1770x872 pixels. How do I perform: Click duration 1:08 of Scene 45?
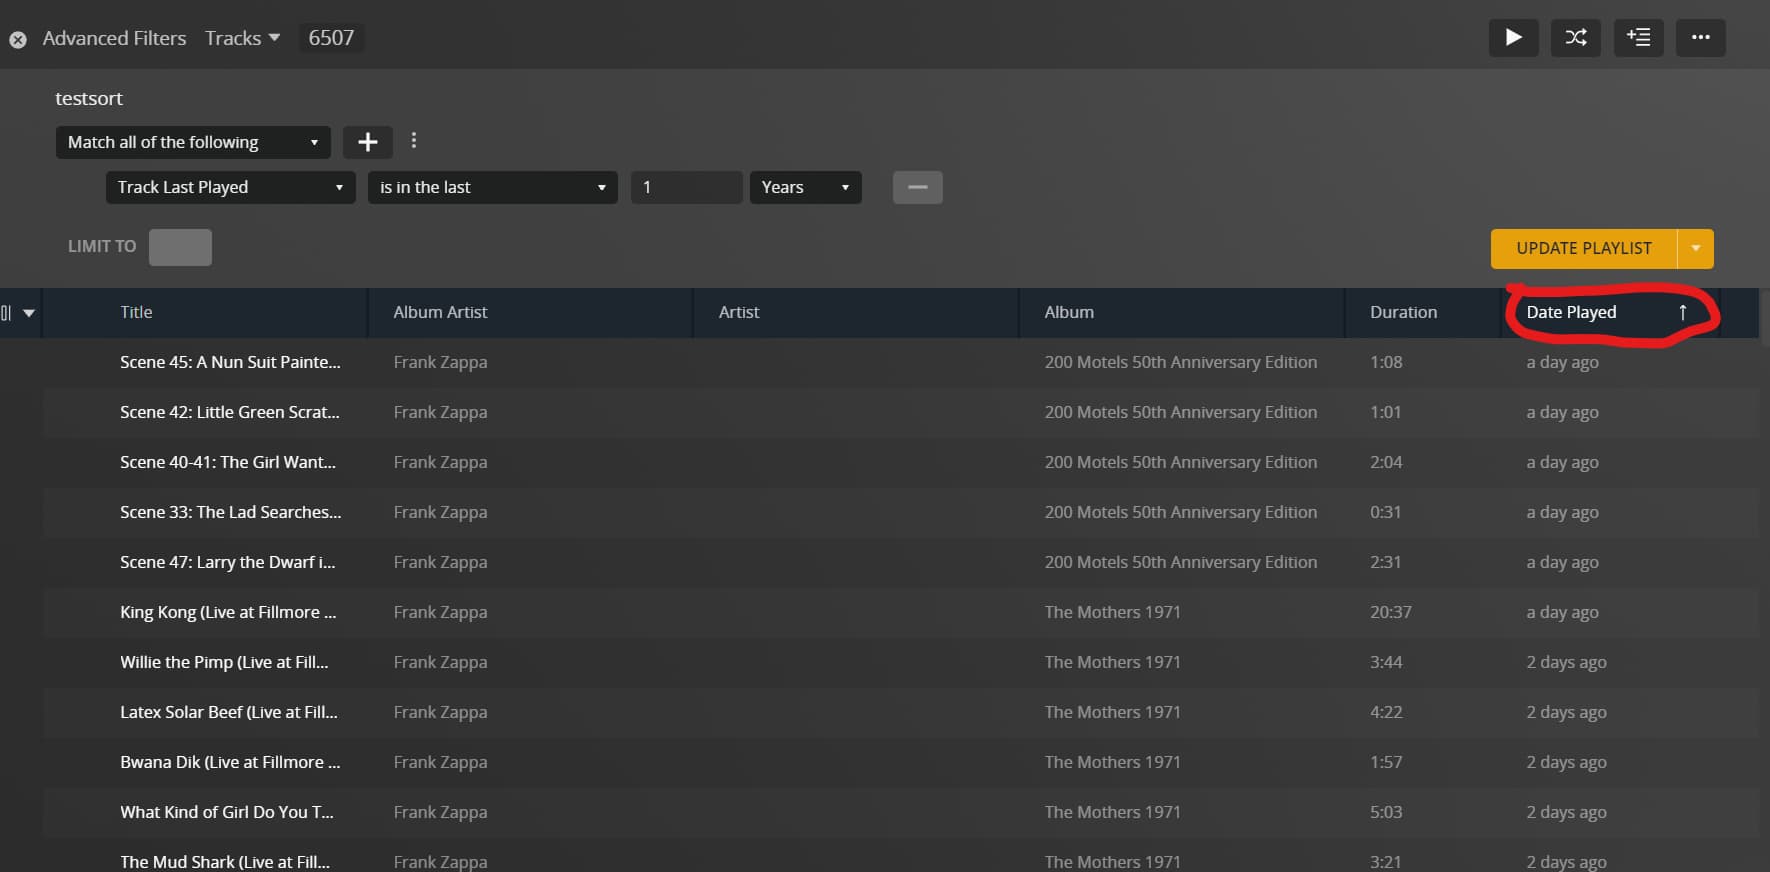click(x=1386, y=362)
